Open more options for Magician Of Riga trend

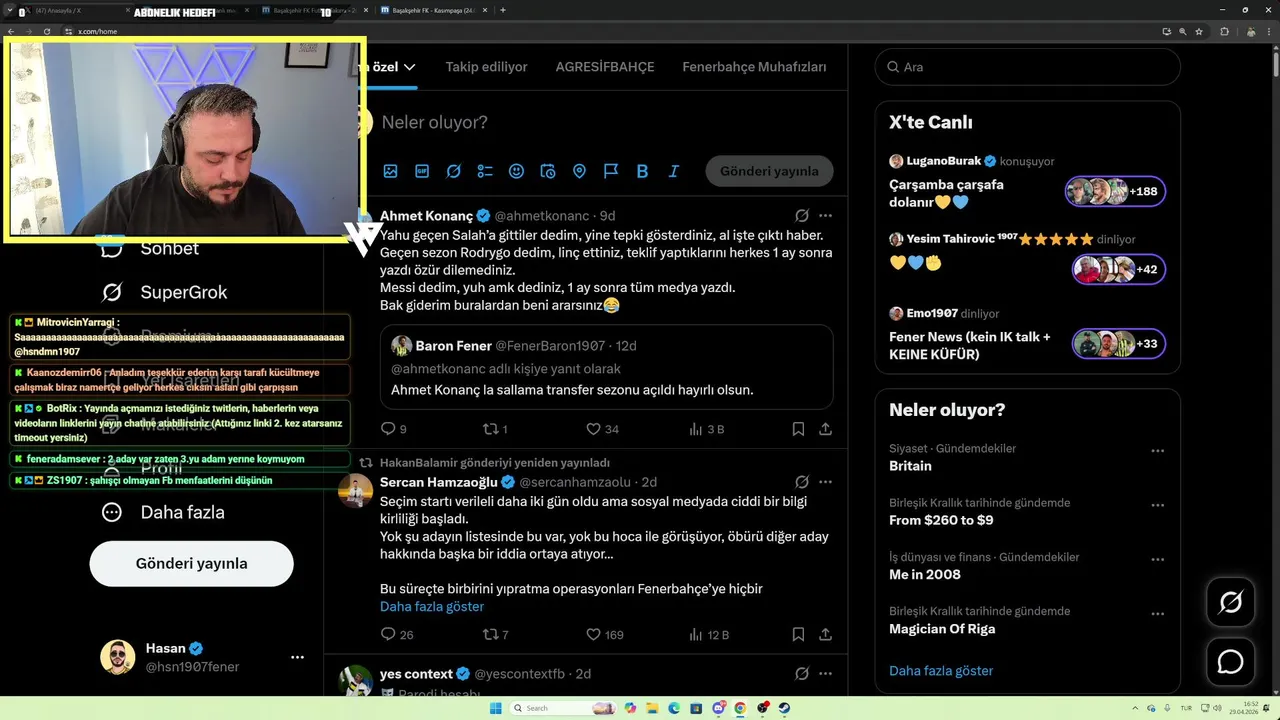click(x=1157, y=612)
